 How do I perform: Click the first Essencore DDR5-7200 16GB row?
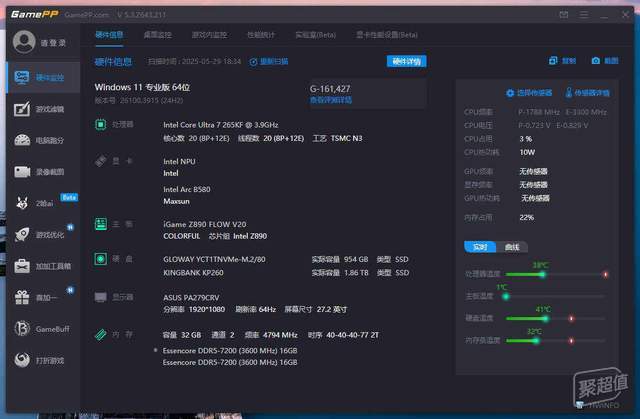point(230,350)
